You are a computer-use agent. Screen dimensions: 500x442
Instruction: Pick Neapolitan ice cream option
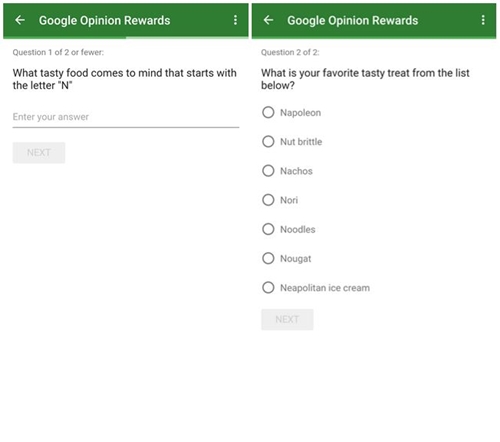pyautogui.click(x=268, y=288)
